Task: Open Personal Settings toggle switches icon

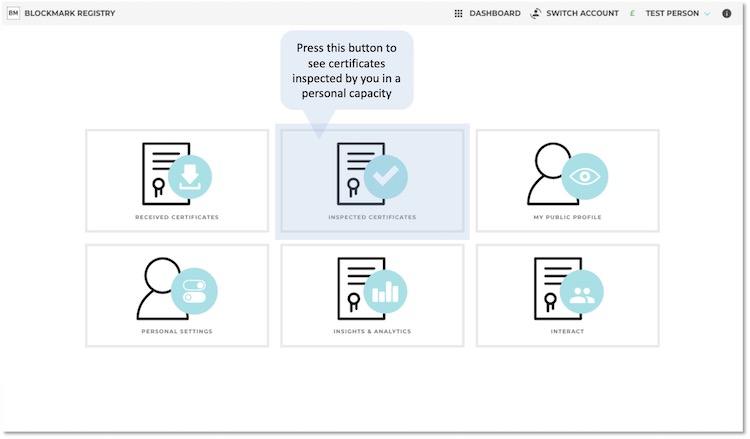Action: pos(193,291)
